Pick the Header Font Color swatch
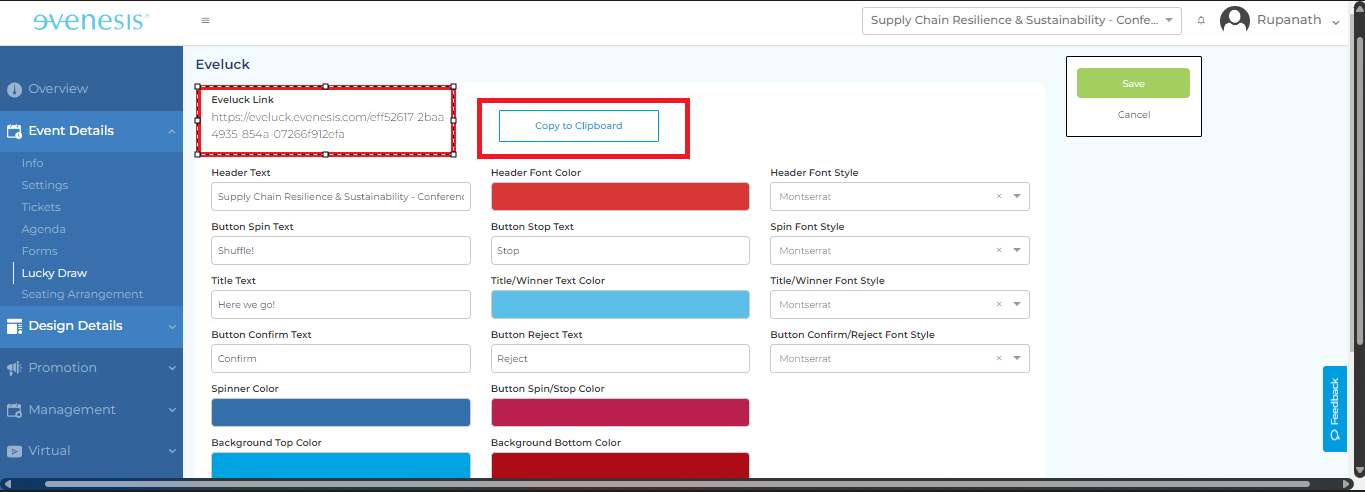1365x492 pixels. pyautogui.click(x=620, y=197)
